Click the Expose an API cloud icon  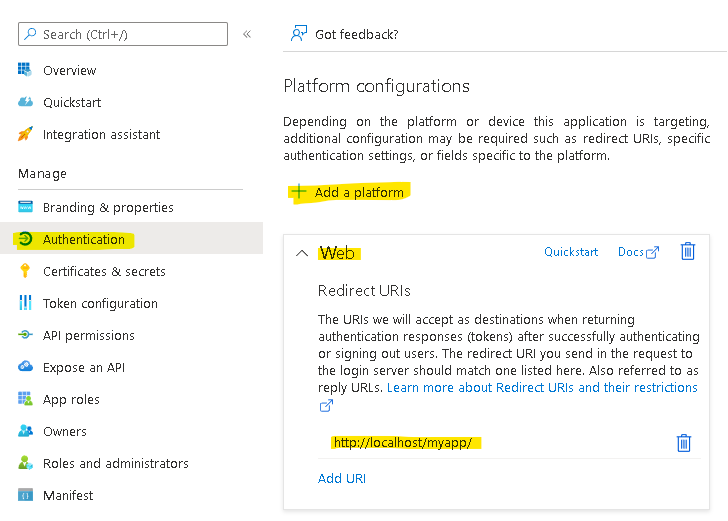pyautogui.click(x=25, y=367)
